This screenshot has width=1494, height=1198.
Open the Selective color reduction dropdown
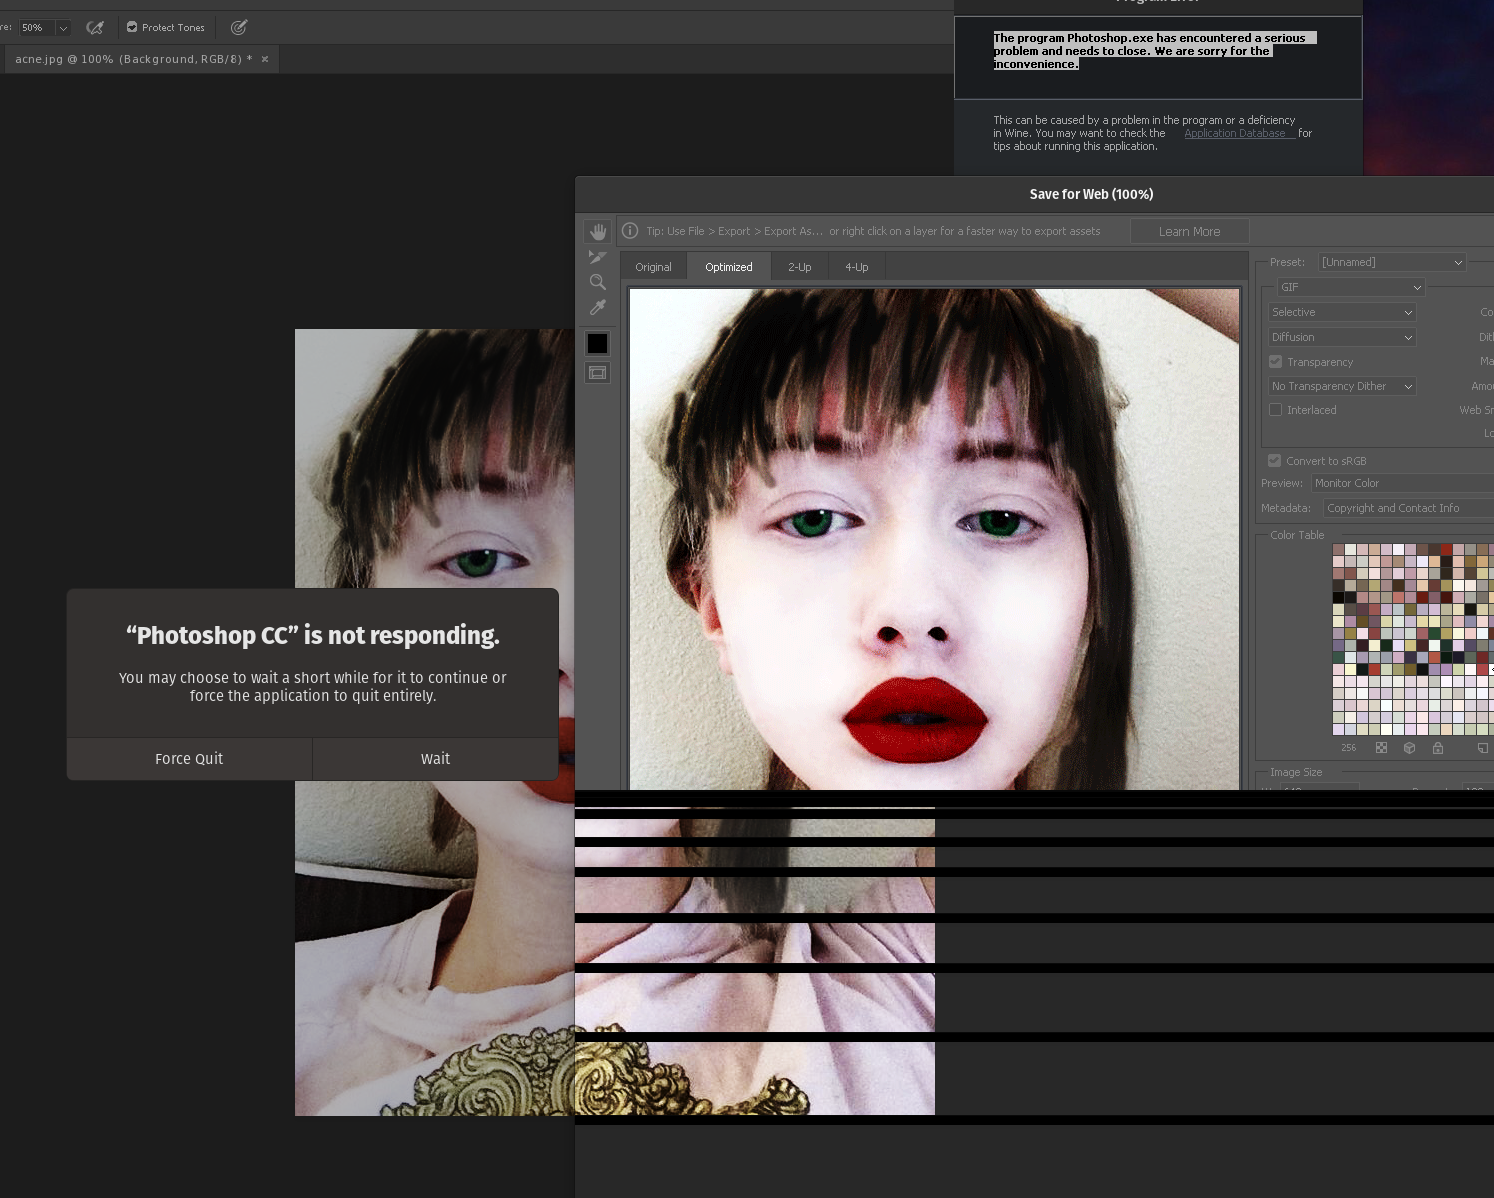point(1342,312)
